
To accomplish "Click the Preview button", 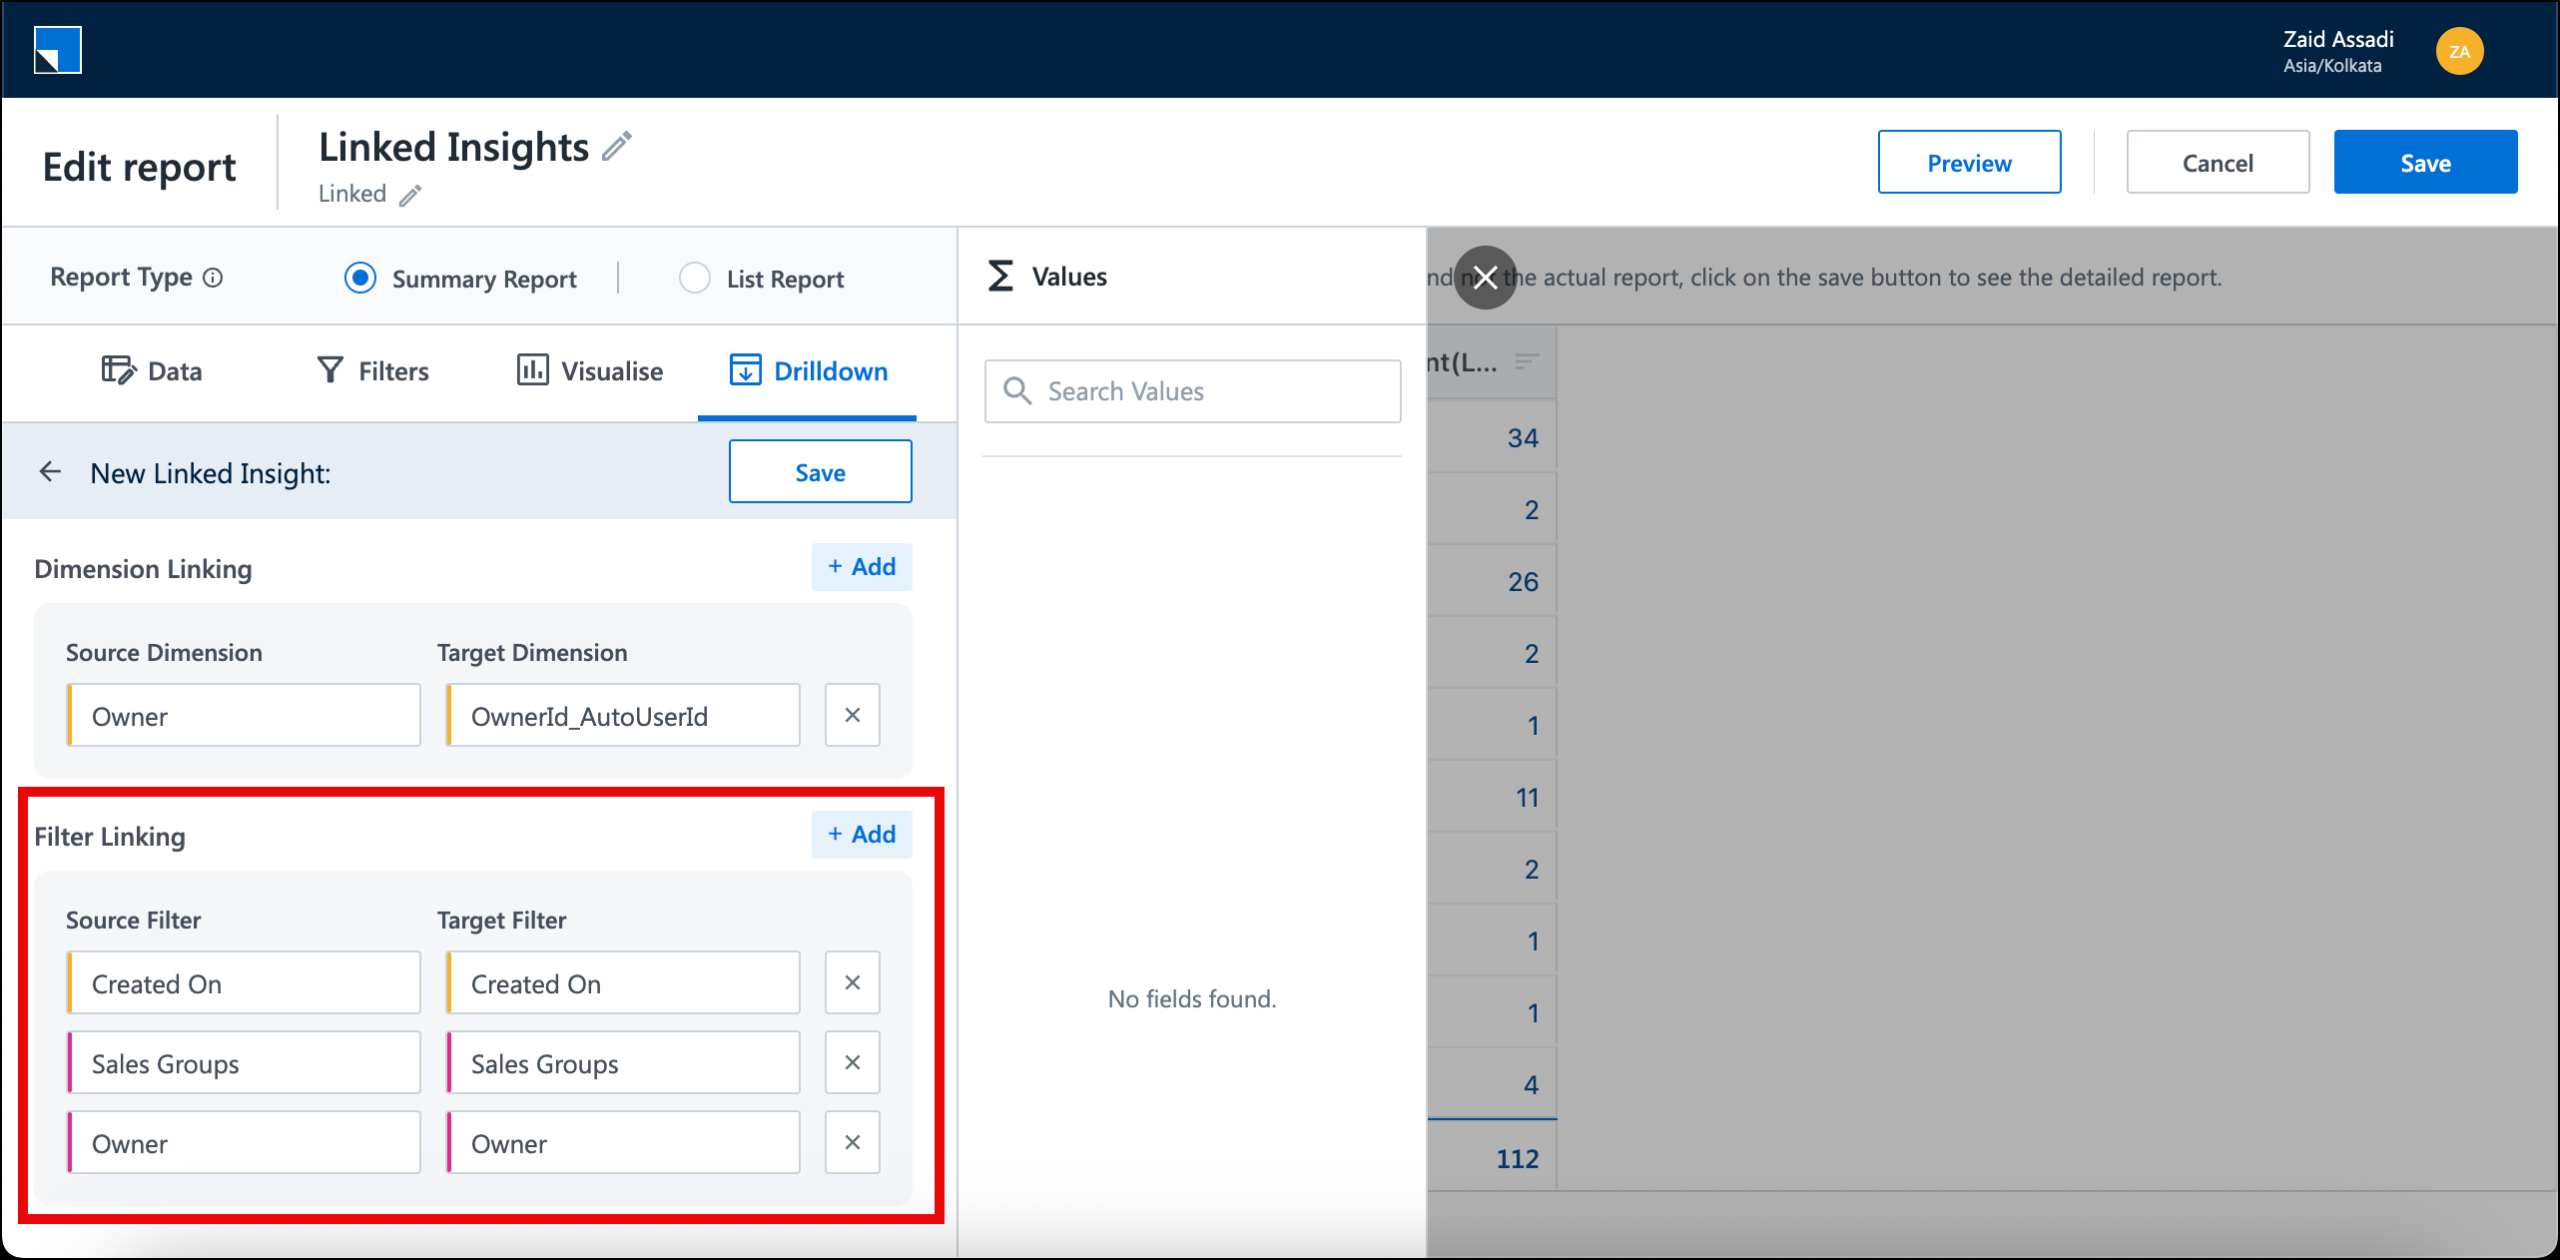I will (1968, 161).
